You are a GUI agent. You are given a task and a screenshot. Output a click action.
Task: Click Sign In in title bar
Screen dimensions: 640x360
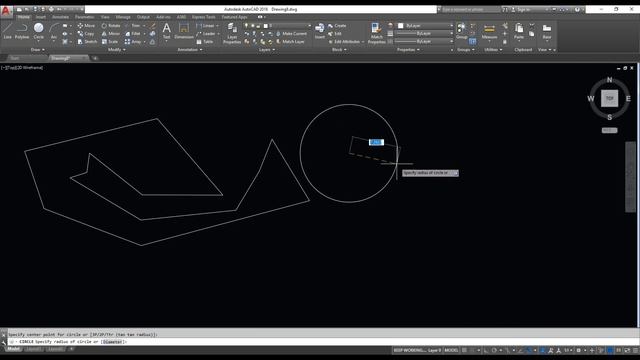pyautogui.click(x=521, y=9)
